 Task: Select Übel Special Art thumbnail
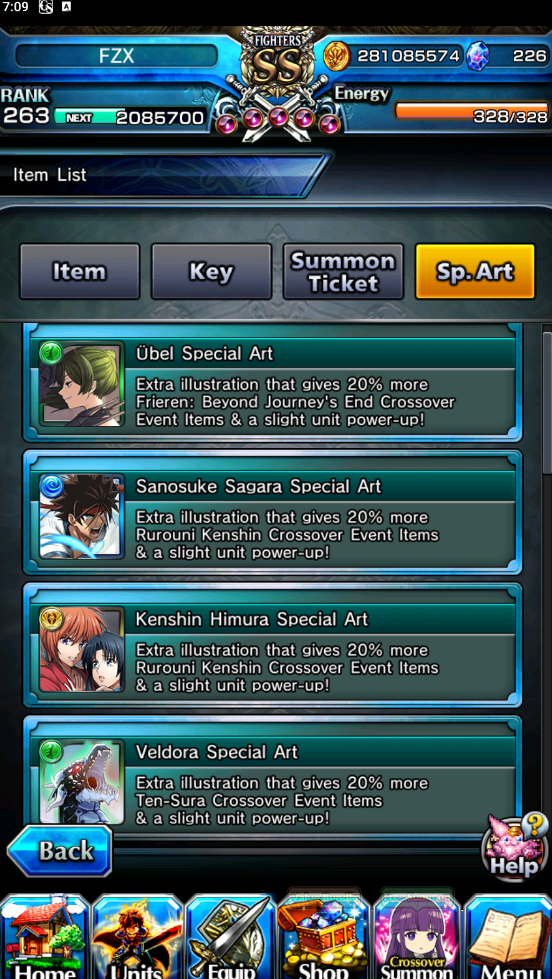82,383
